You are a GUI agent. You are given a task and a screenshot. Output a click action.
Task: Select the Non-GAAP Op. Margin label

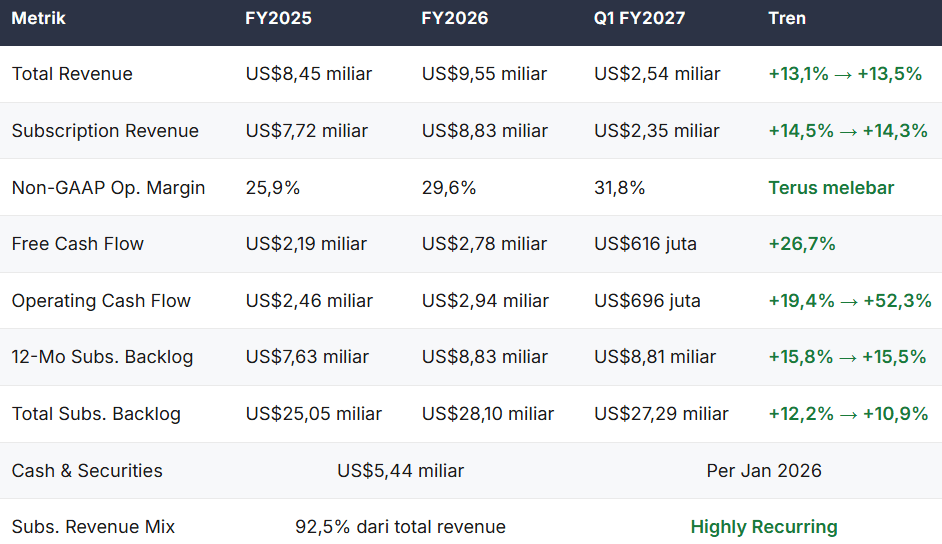109,188
